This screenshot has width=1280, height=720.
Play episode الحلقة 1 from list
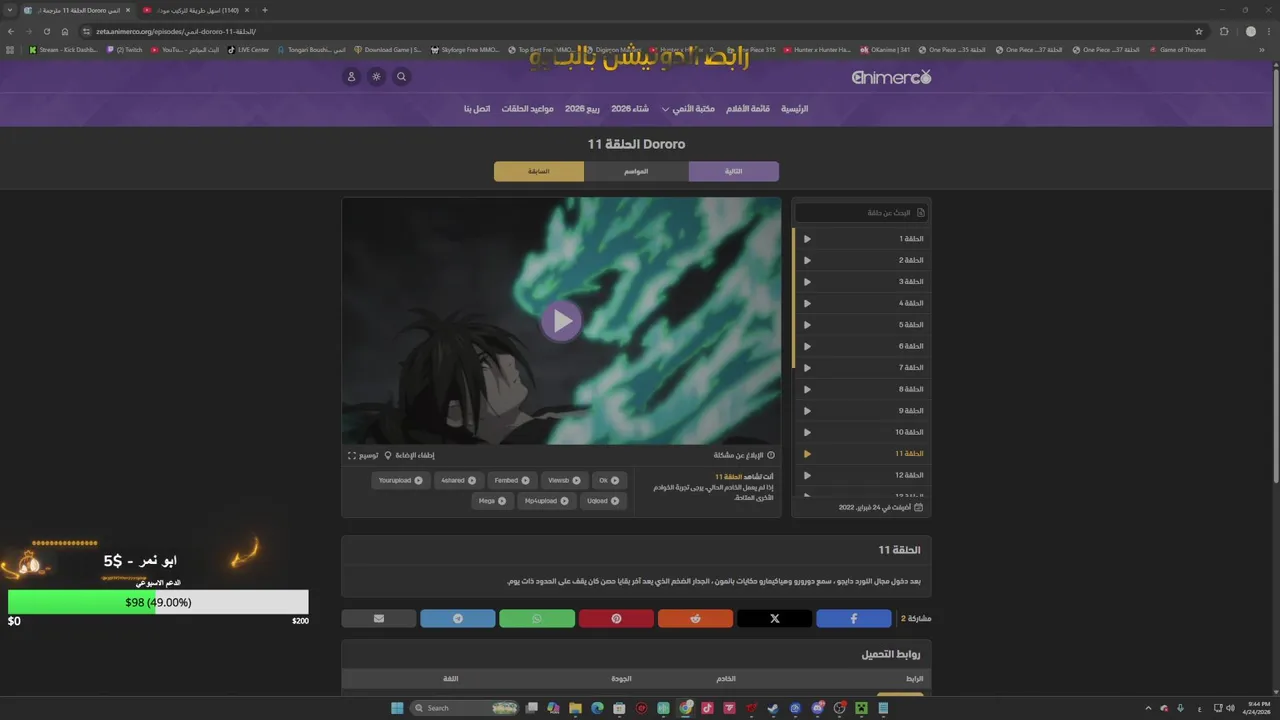click(x=863, y=239)
